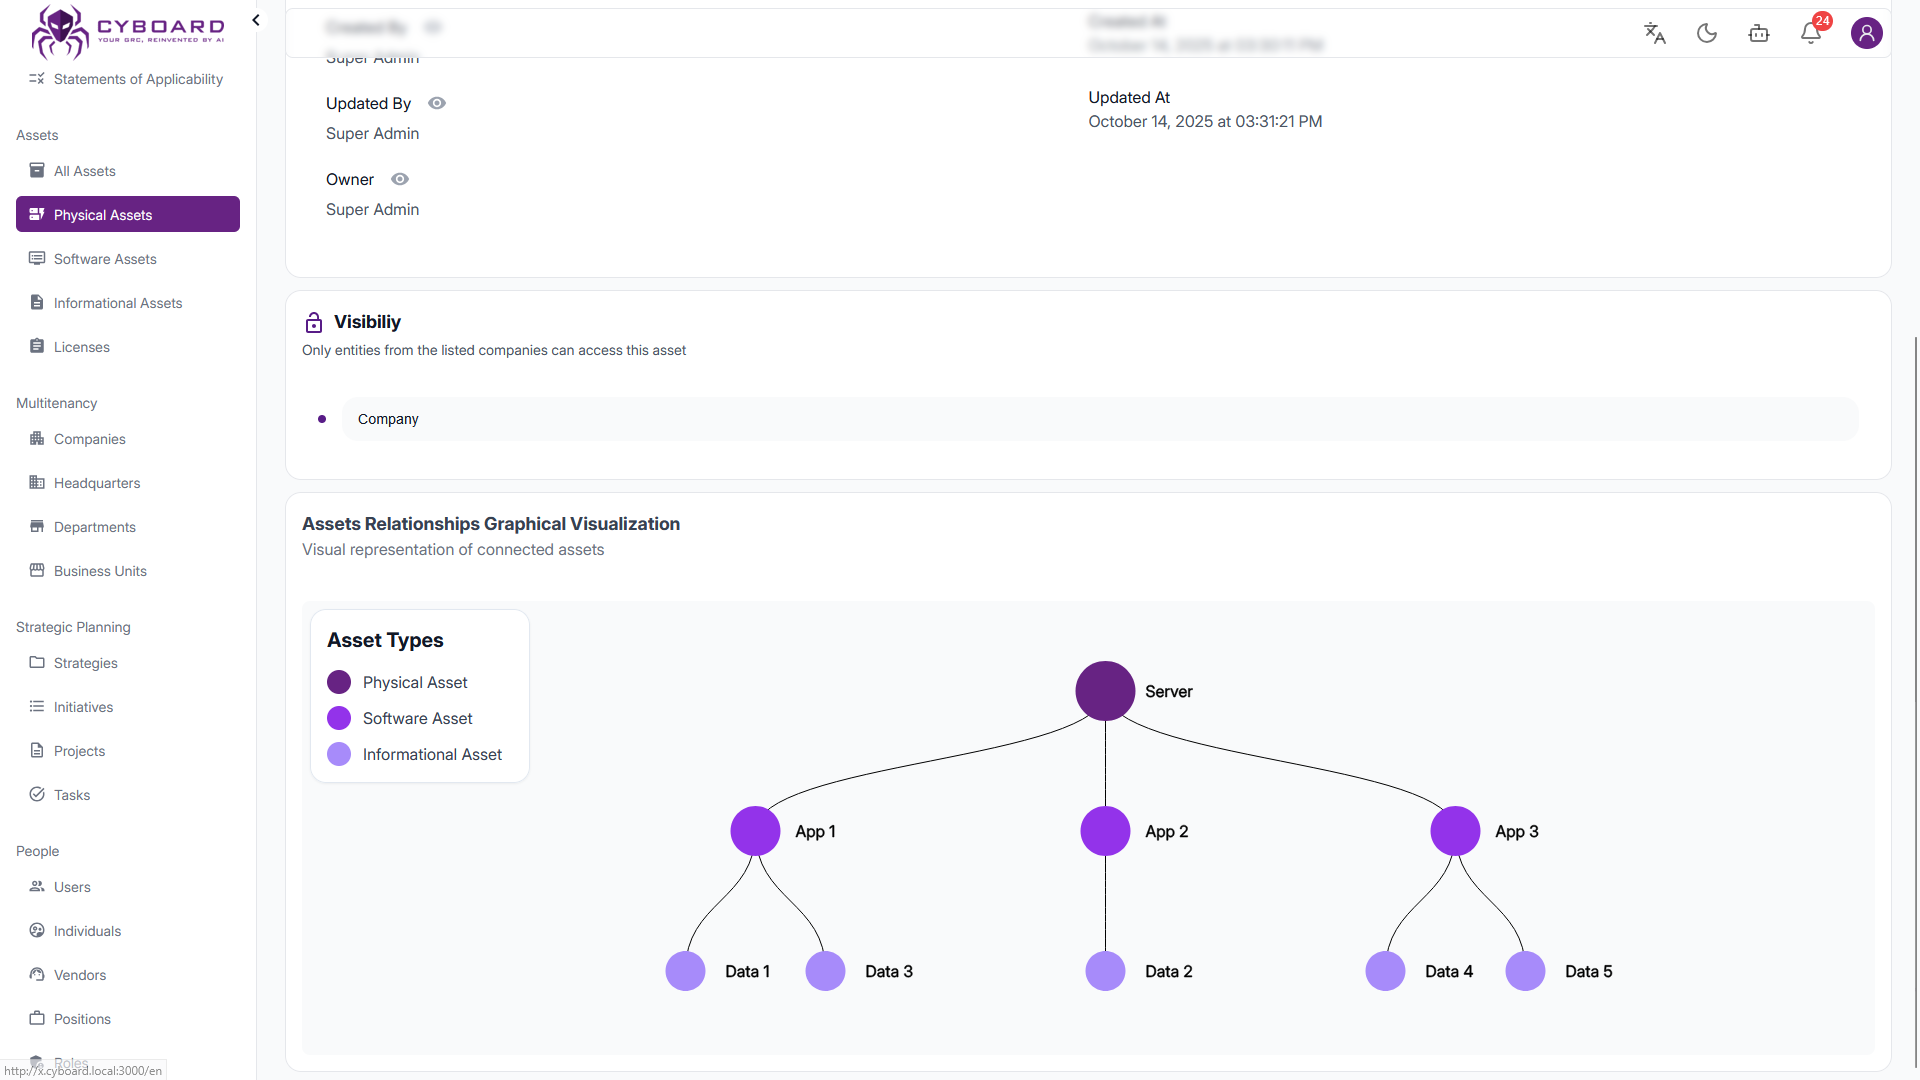This screenshot has width=1920, height=1080.
Task: Open Software Assets in sidebar
Action: click(105, 259)
